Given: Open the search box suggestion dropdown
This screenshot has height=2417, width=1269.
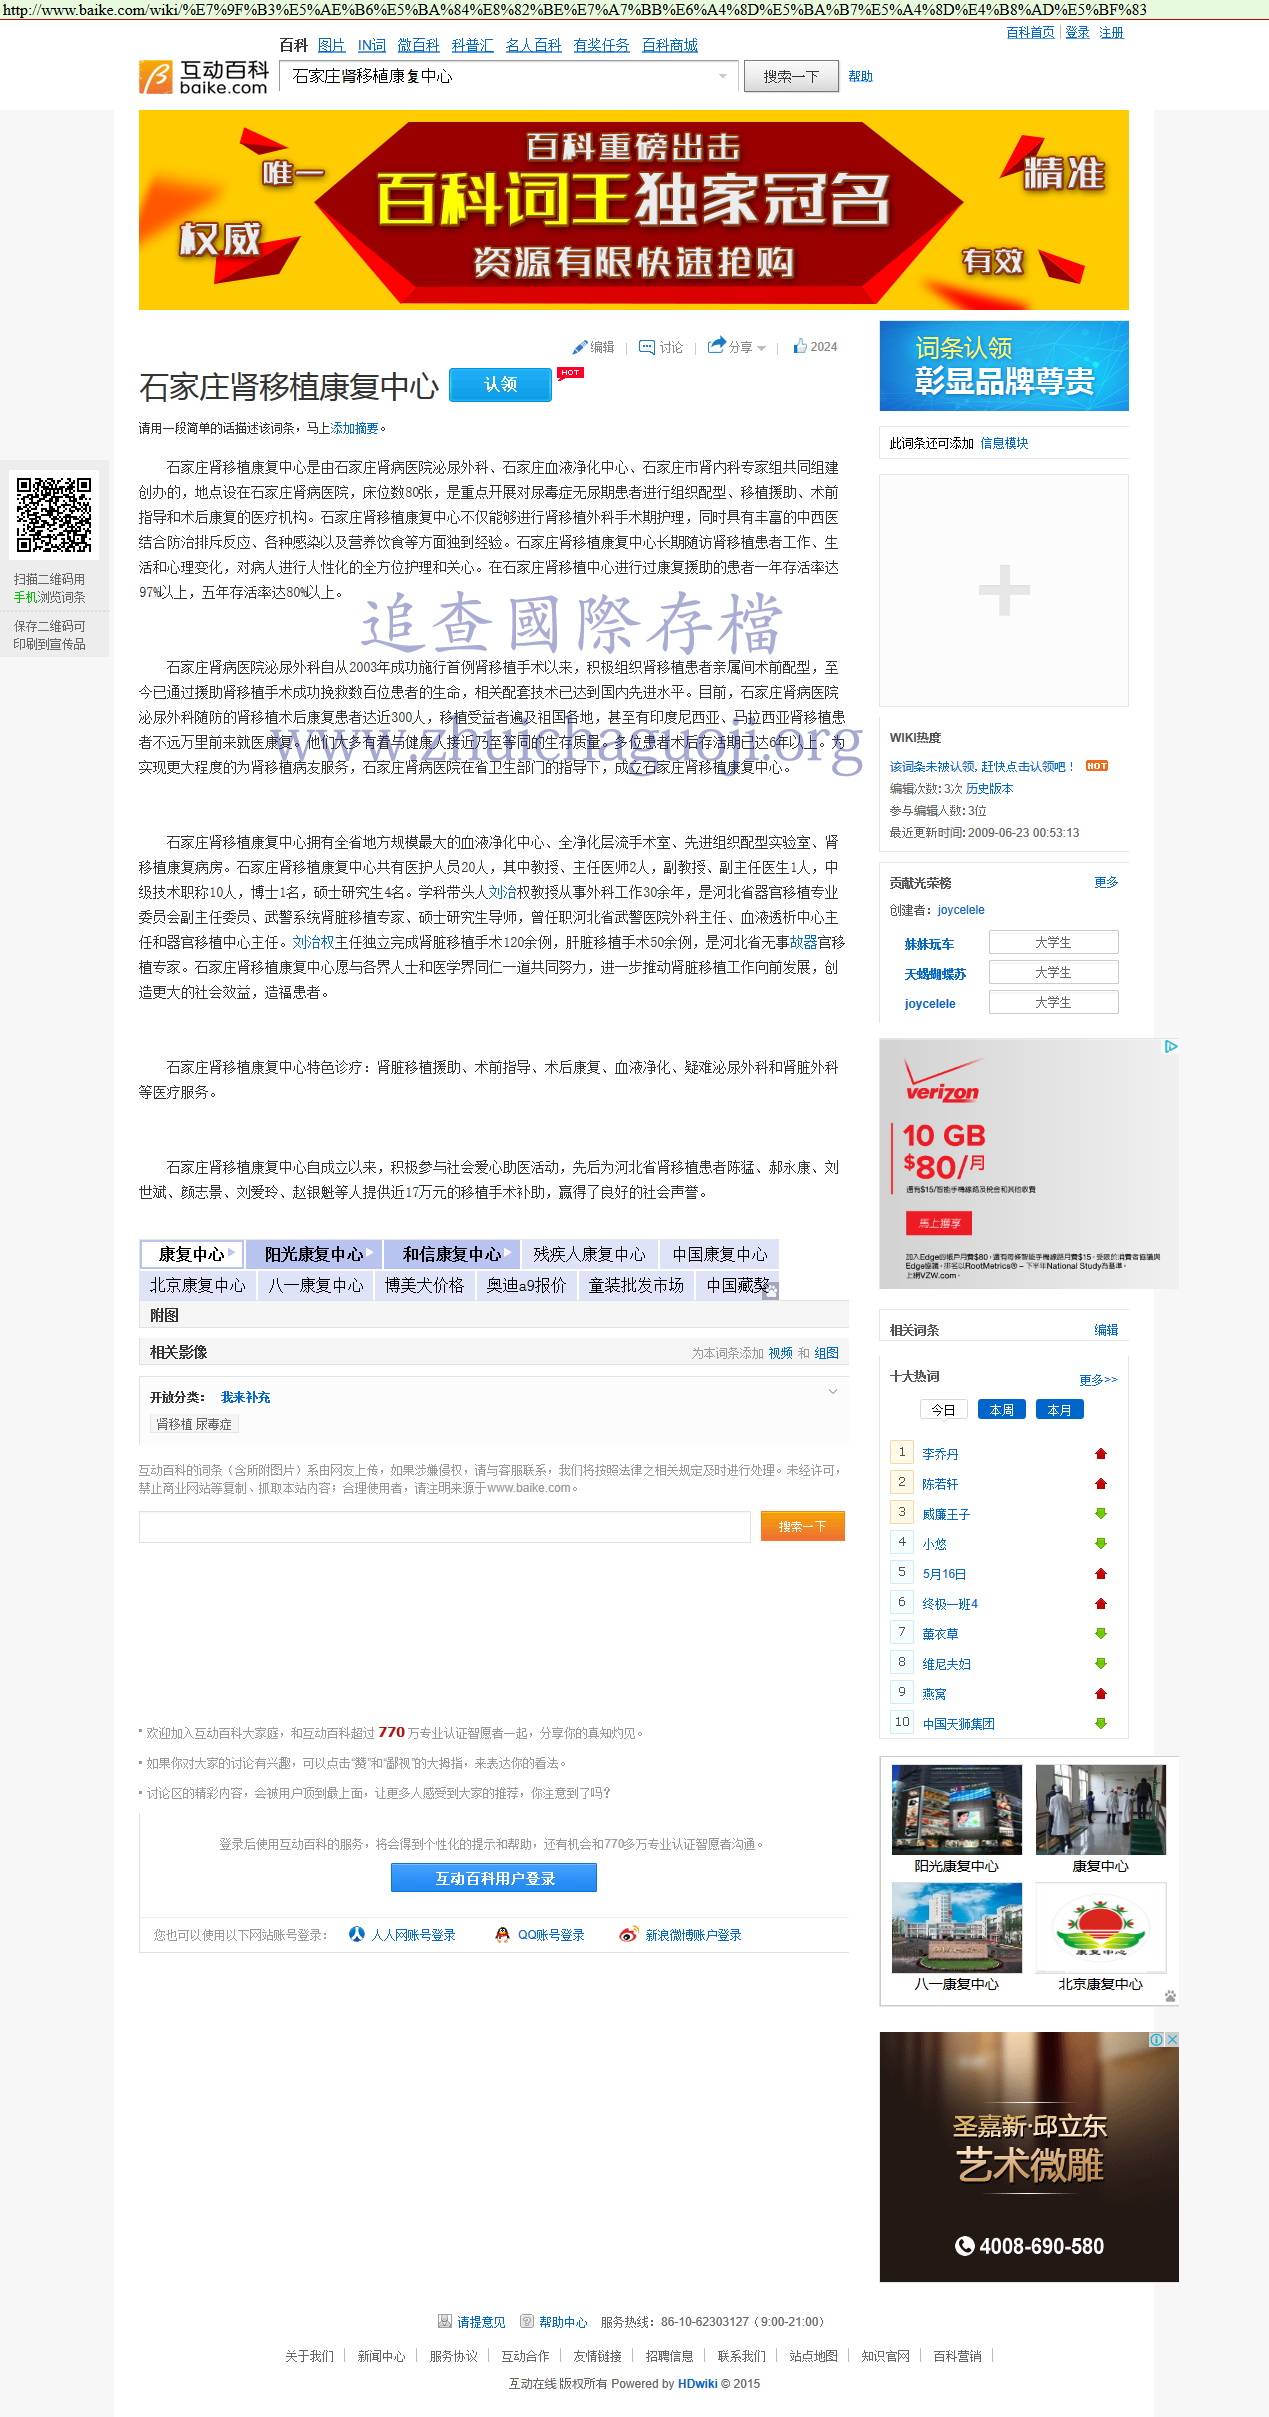Looking at the screenshot, I should click(723, 76).
